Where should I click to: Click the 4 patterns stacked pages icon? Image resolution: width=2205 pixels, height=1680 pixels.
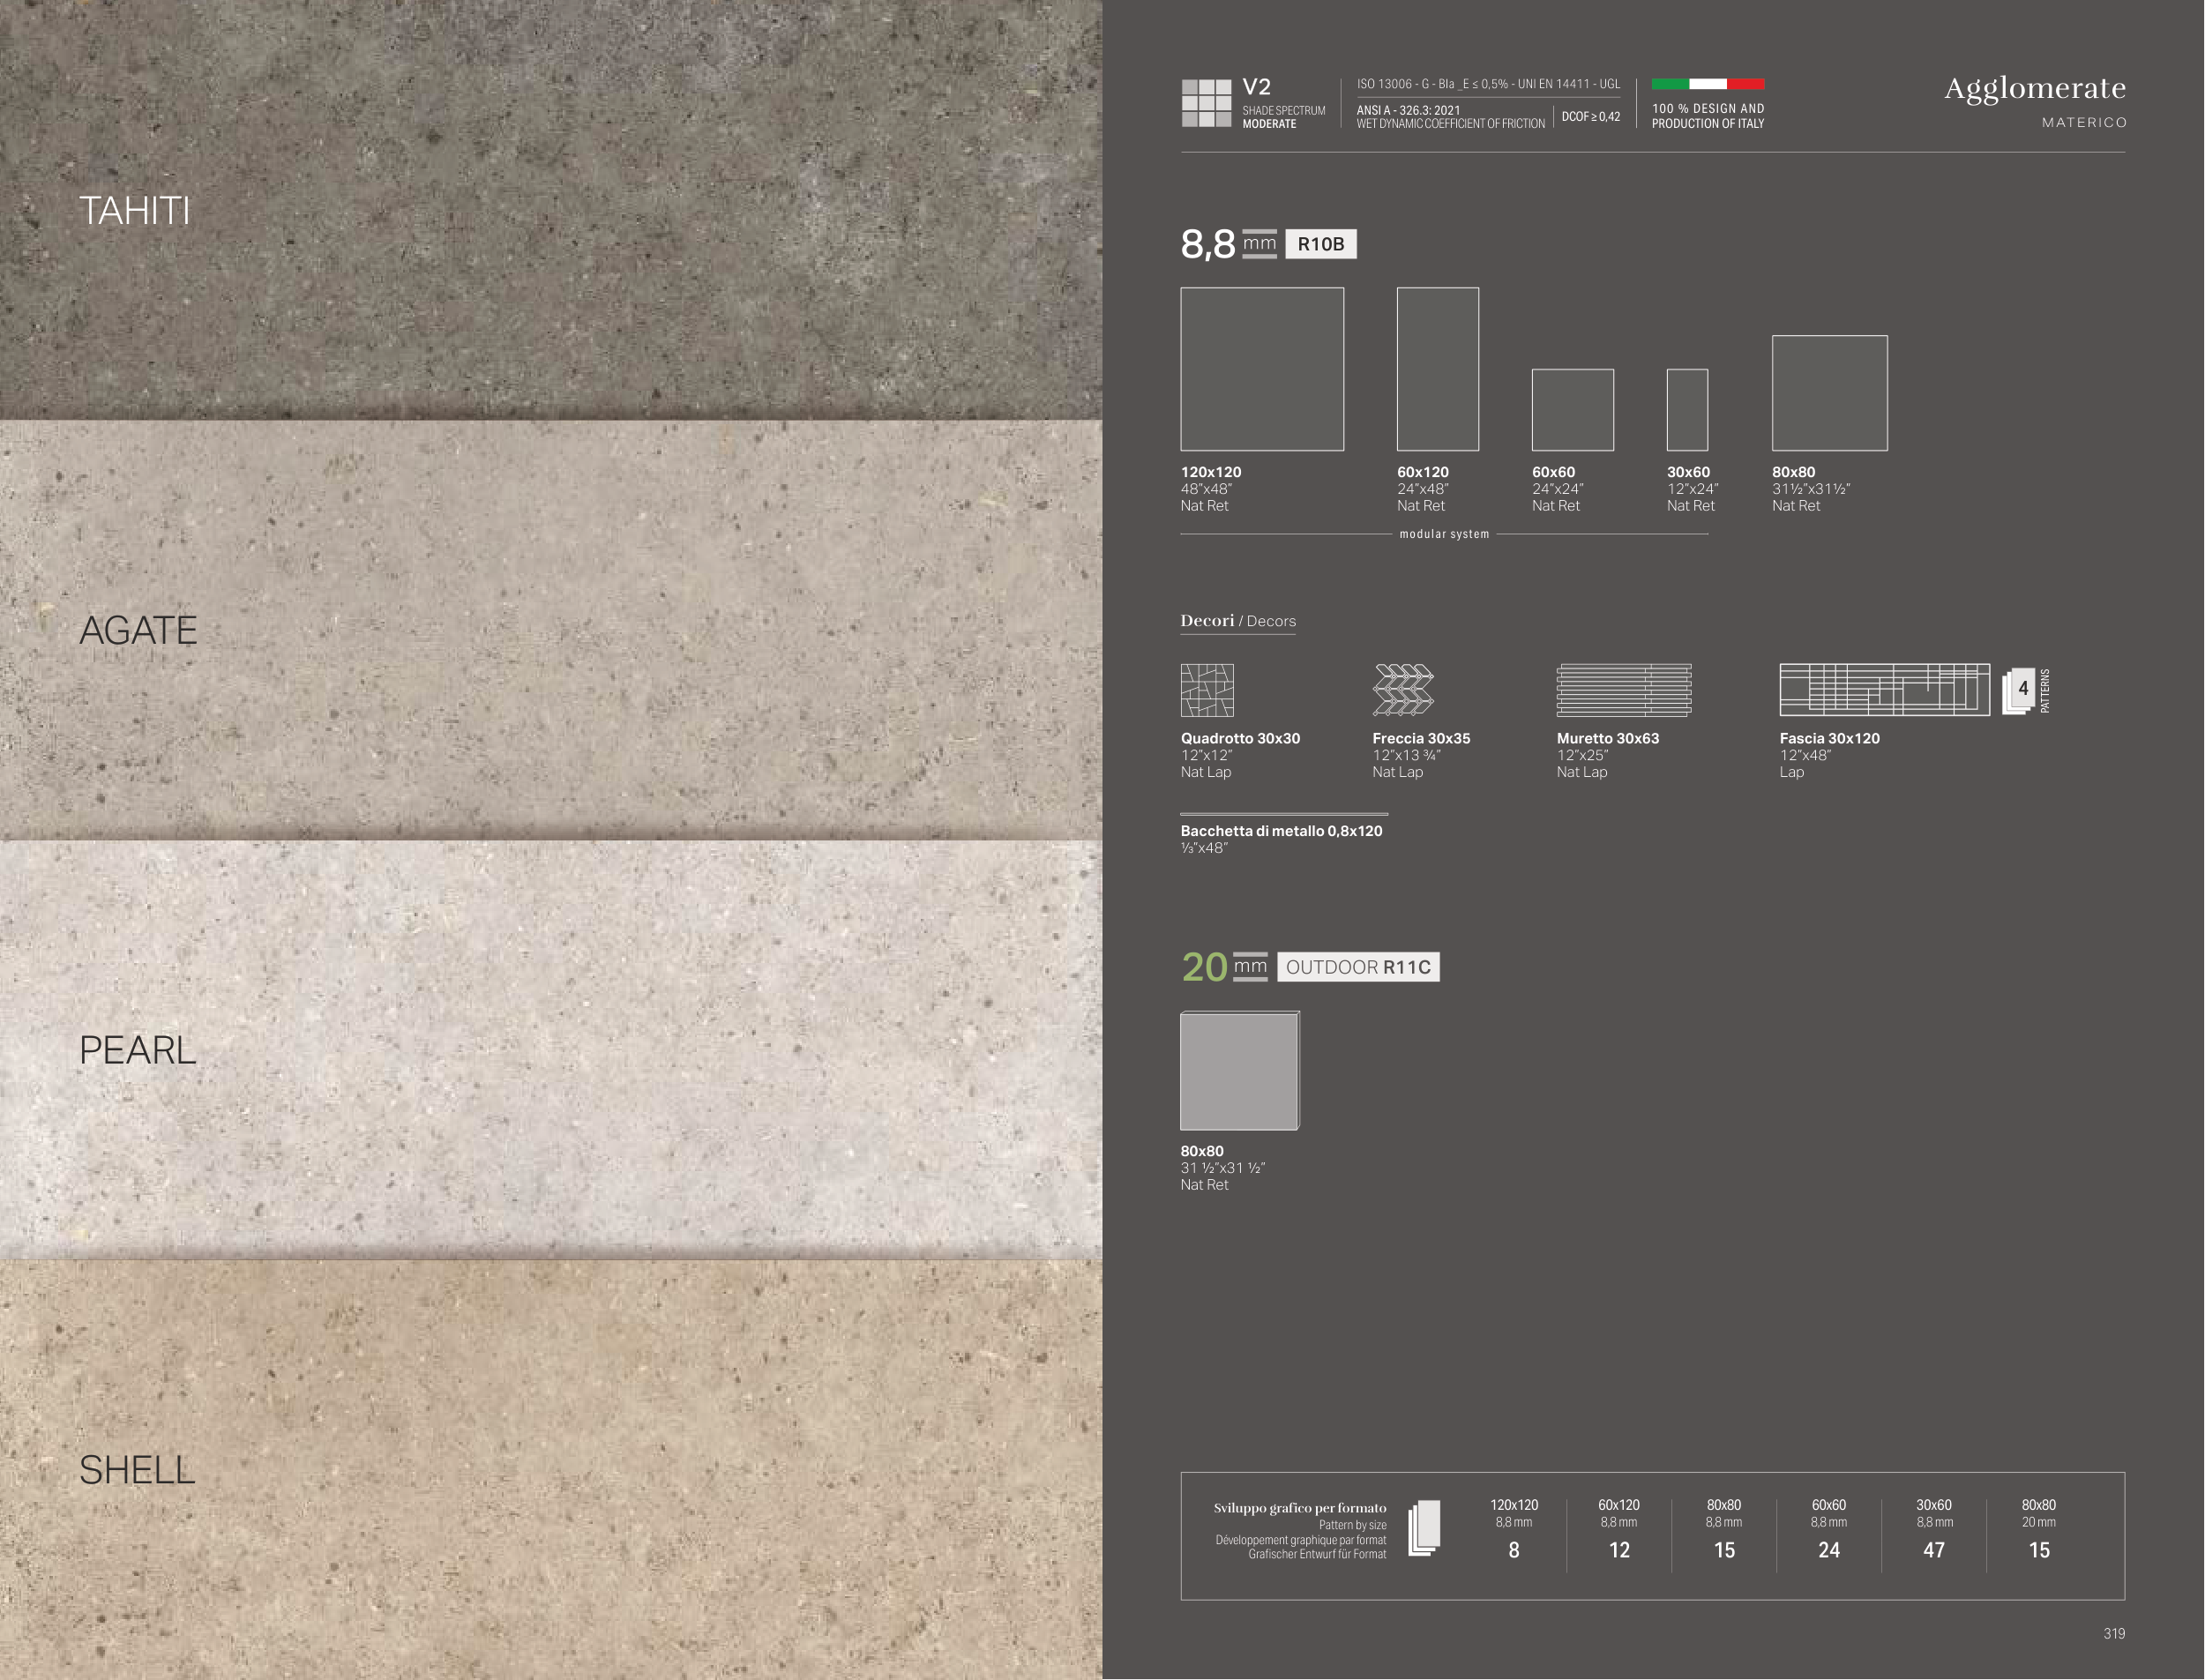click(x=2020, y=691)
